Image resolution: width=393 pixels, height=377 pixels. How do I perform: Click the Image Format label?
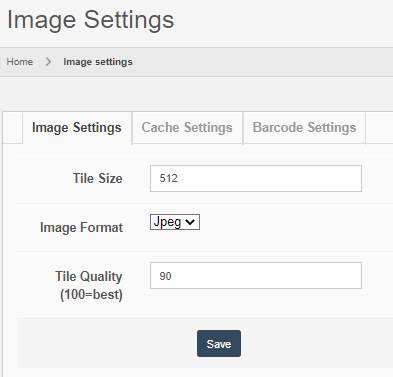[x=81, y=228]
